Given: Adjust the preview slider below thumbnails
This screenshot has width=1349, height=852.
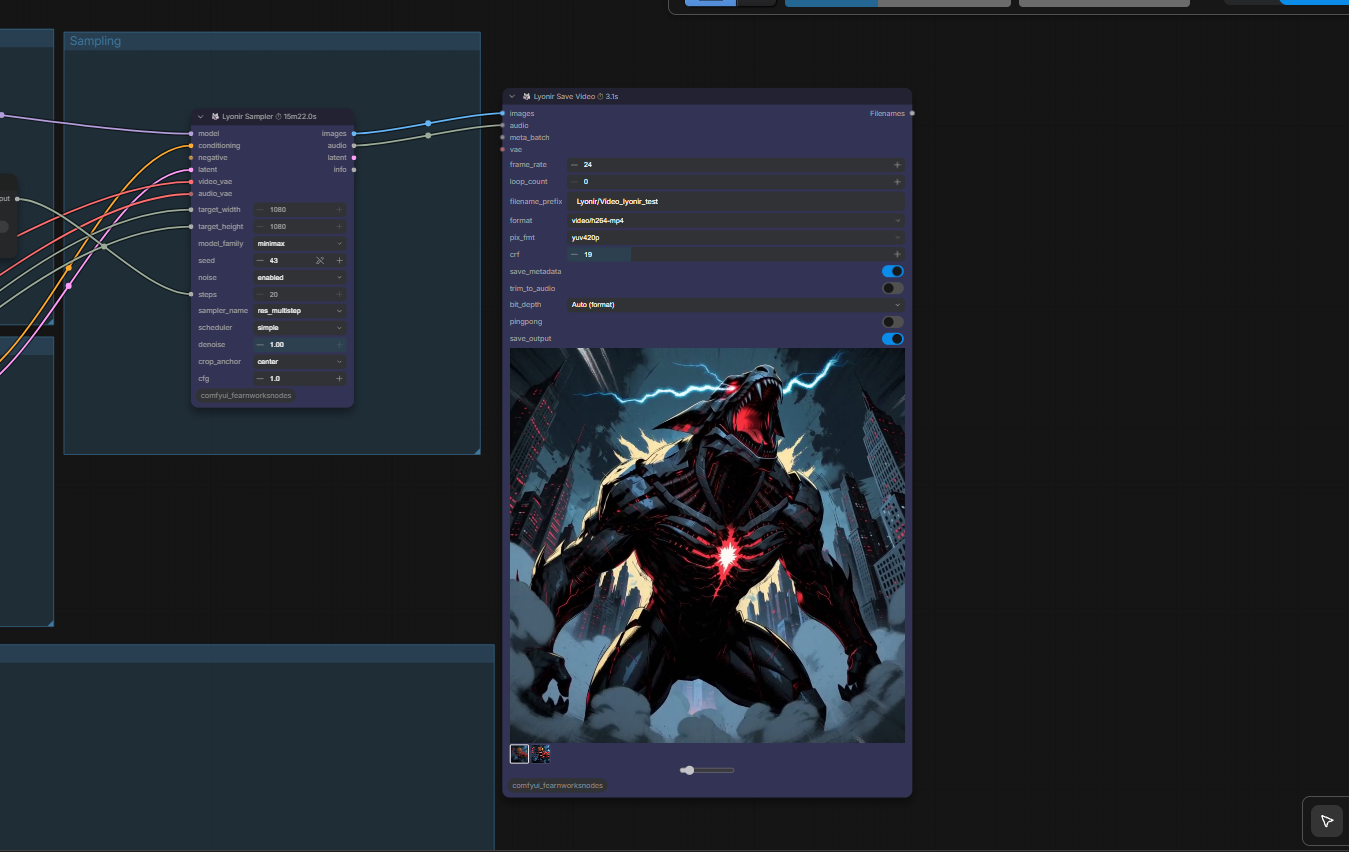Looking at the screenshot, I should (707, 770).
